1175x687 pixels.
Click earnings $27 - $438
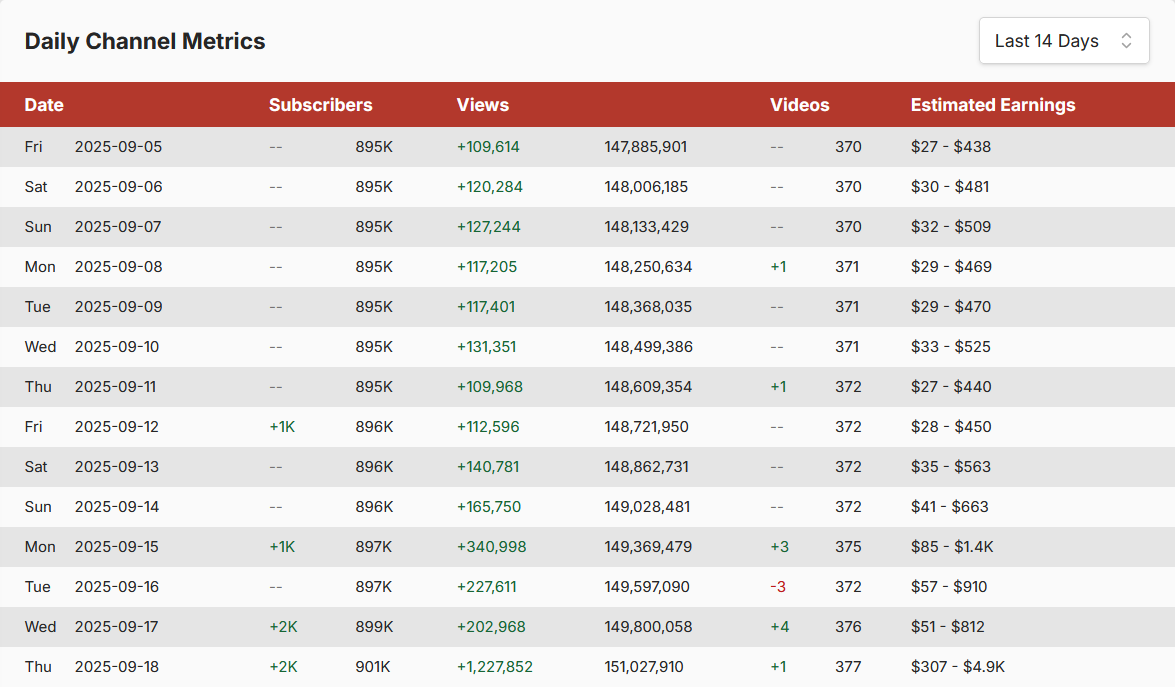[951, 147]
